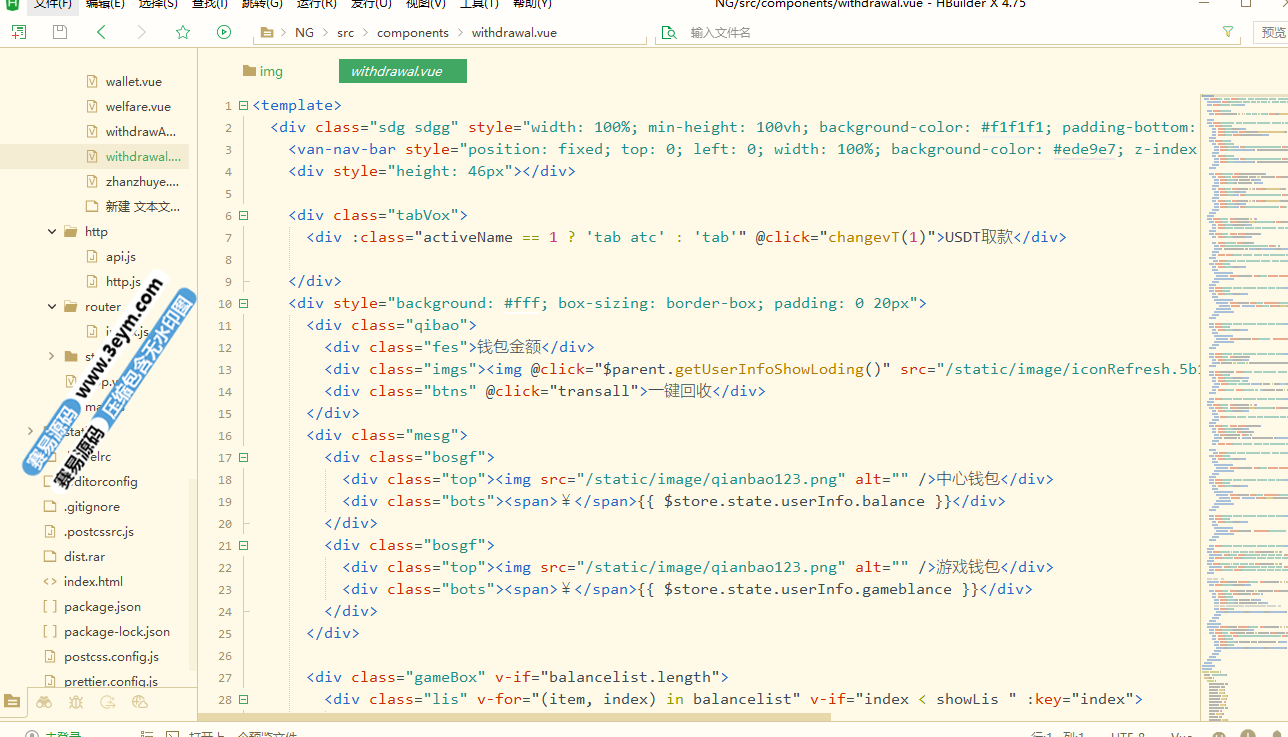Click the green filter funnel icon

point(1228,32)
